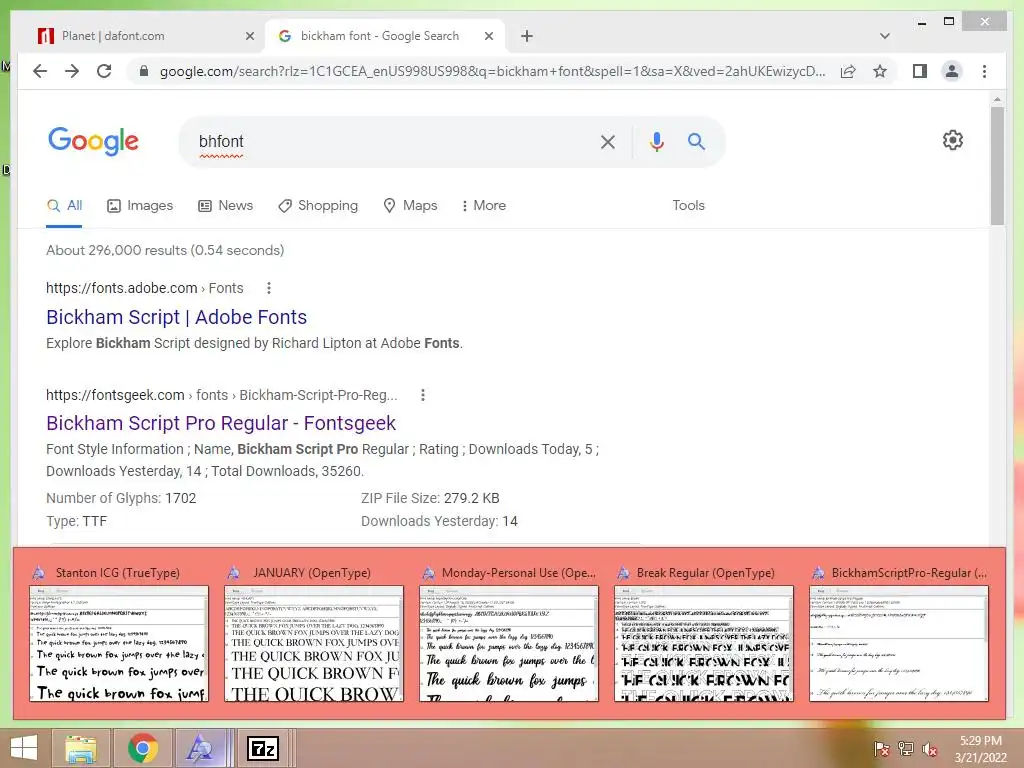The image size is (1024, 768).
Task: Go to the Google logo homepage
Action: pos(93,141)
